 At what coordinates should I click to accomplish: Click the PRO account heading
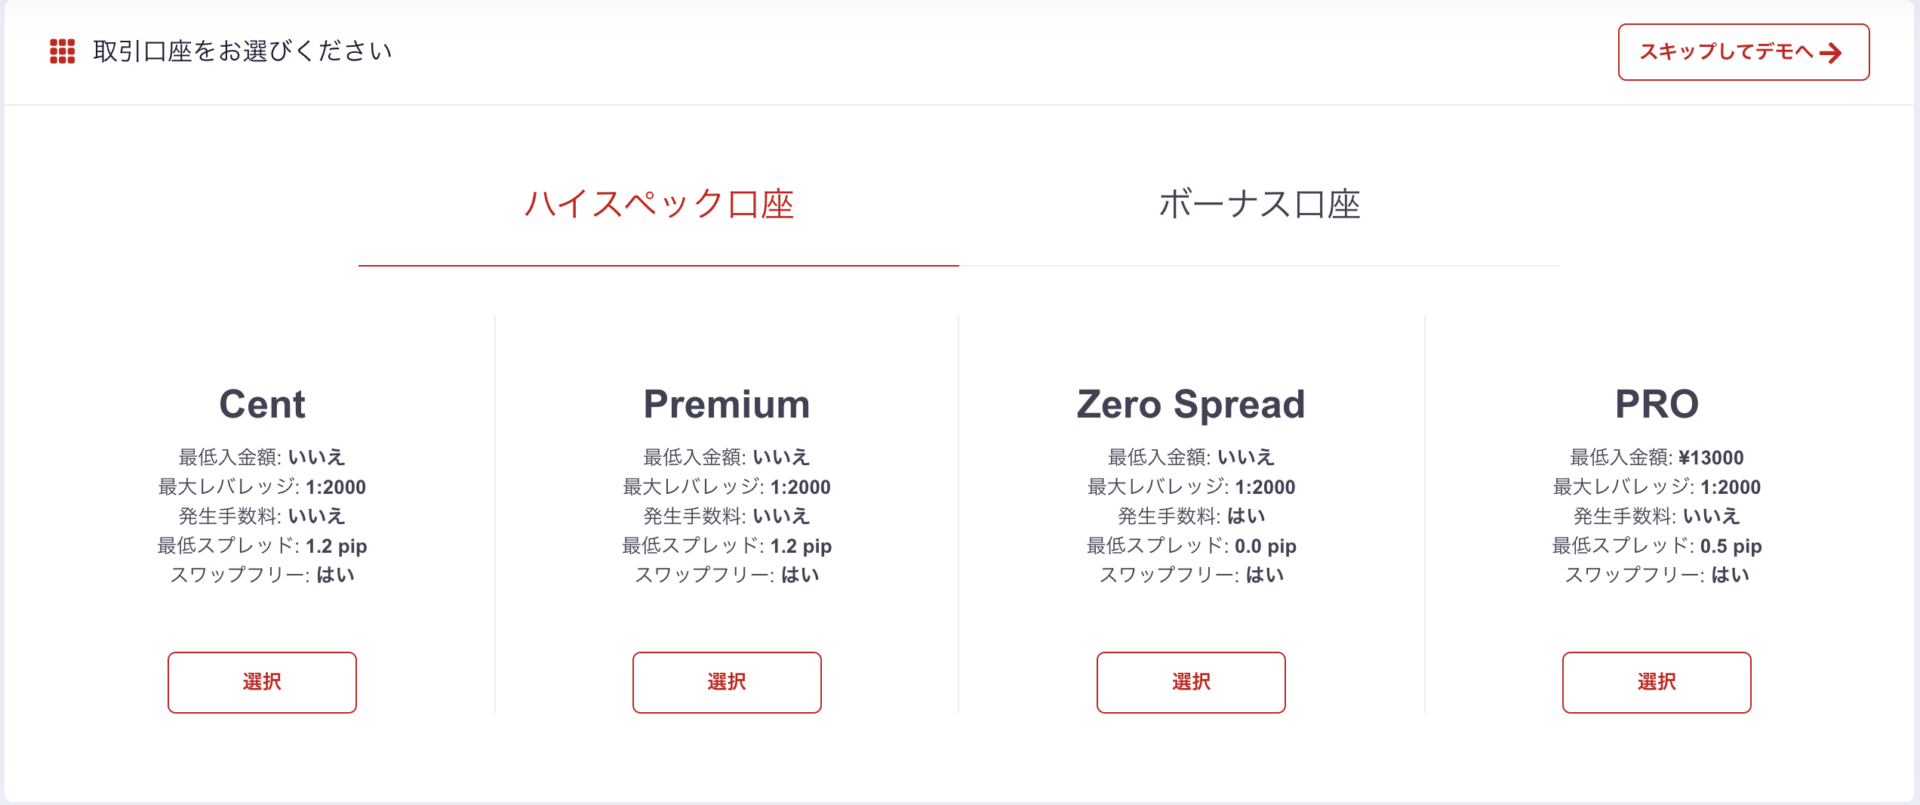tap(1656, 404)
